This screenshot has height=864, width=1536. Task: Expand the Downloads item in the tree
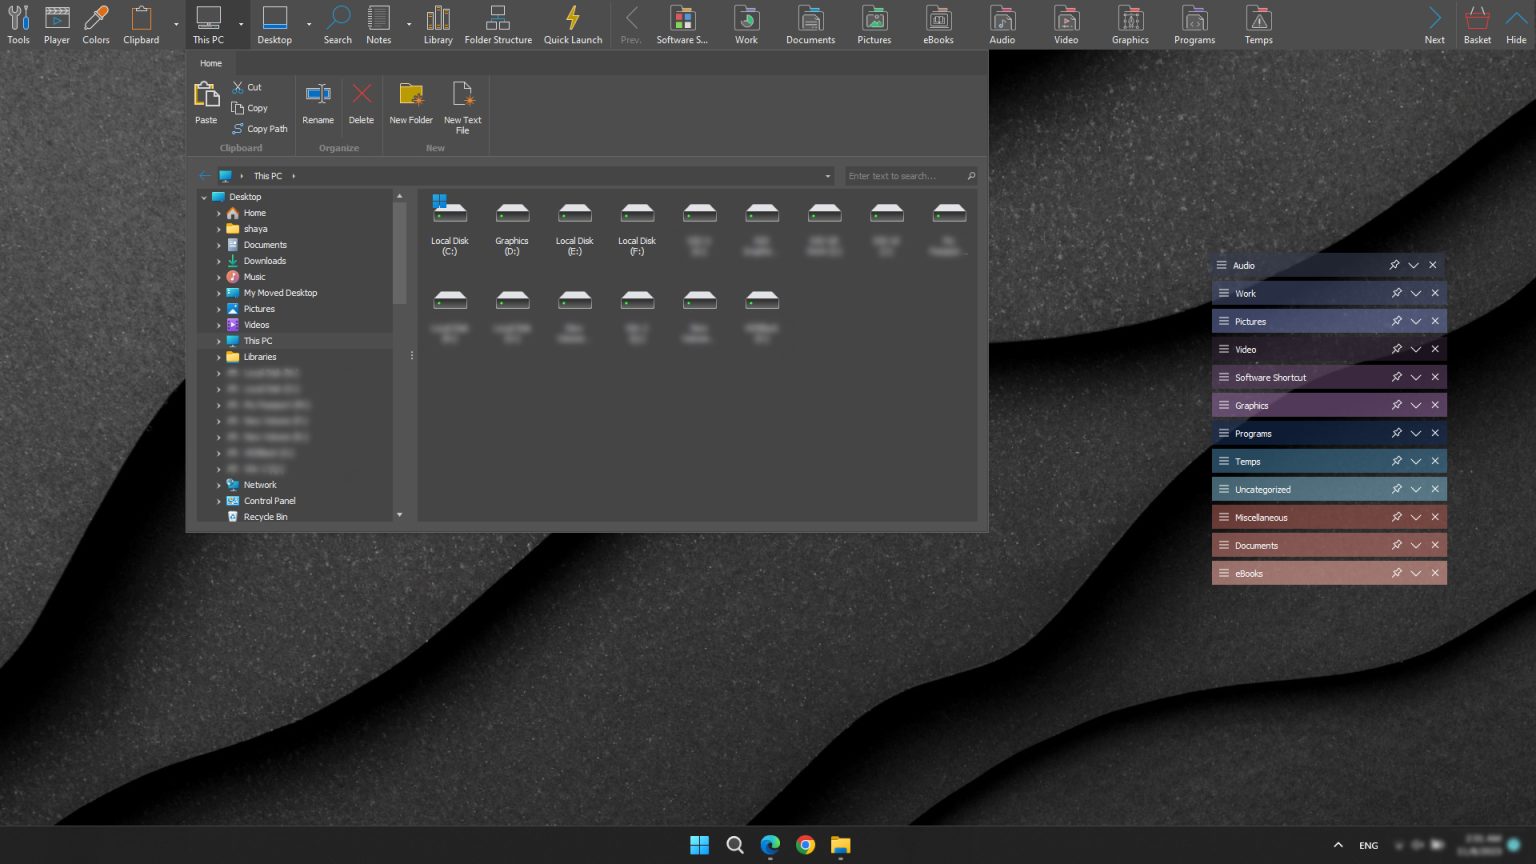[220, 261]
